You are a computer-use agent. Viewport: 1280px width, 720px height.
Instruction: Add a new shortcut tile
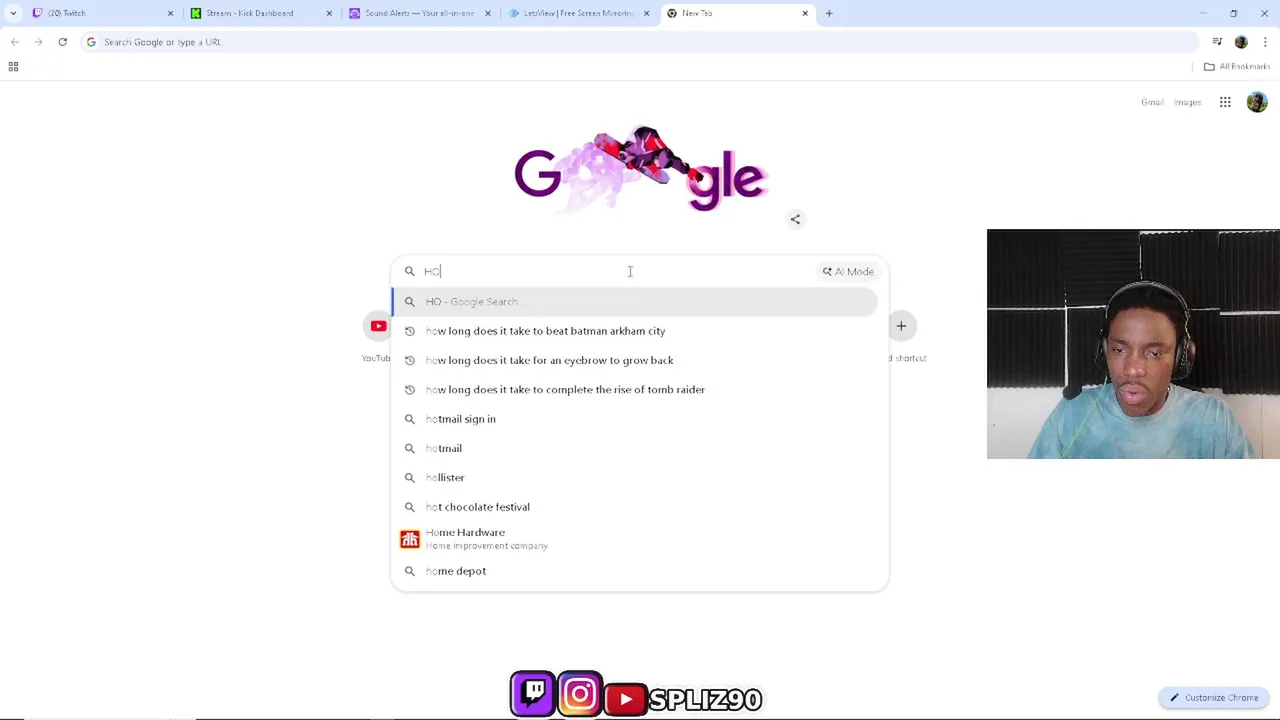pyautogui.click(x=901, y=326)
